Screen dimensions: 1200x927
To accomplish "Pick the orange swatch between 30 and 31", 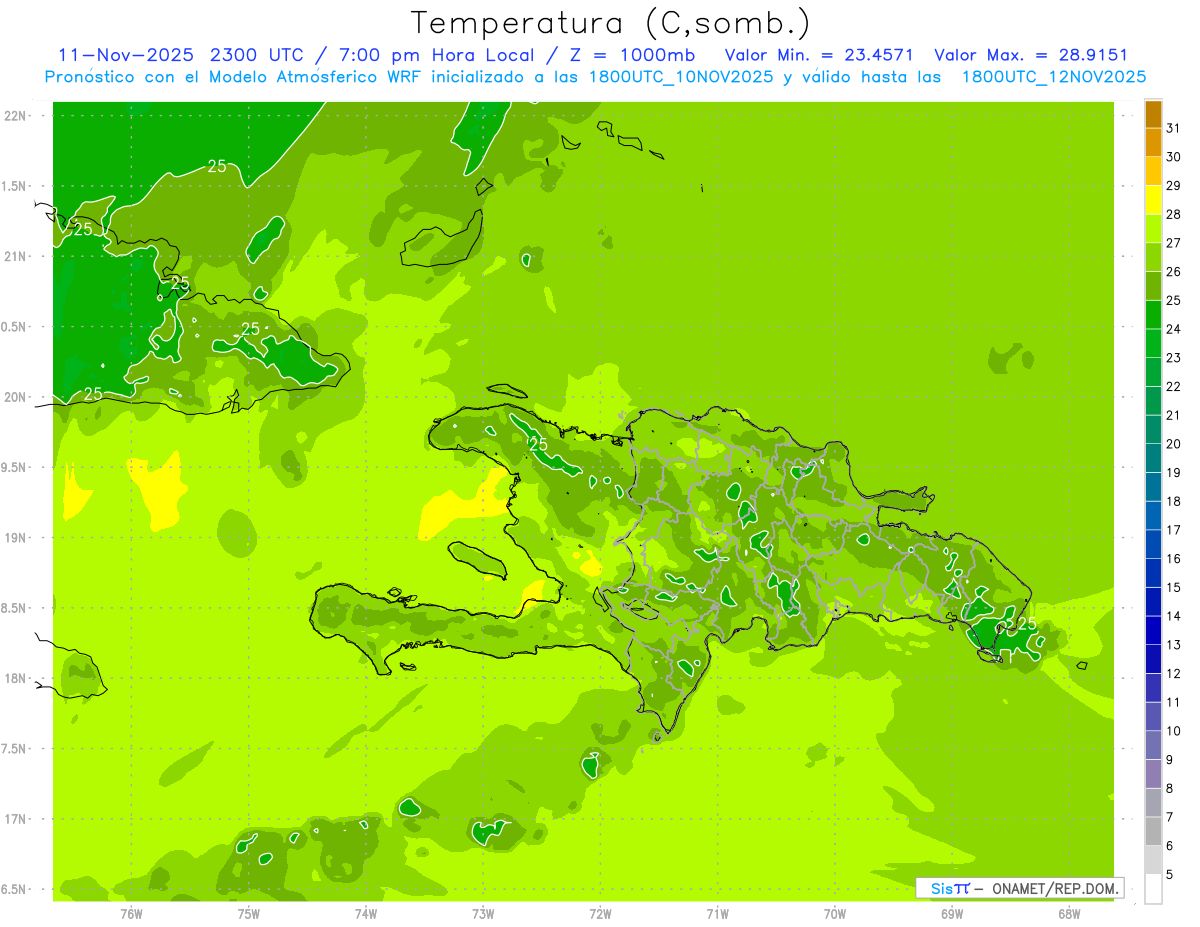I will tap(1153, 142).
